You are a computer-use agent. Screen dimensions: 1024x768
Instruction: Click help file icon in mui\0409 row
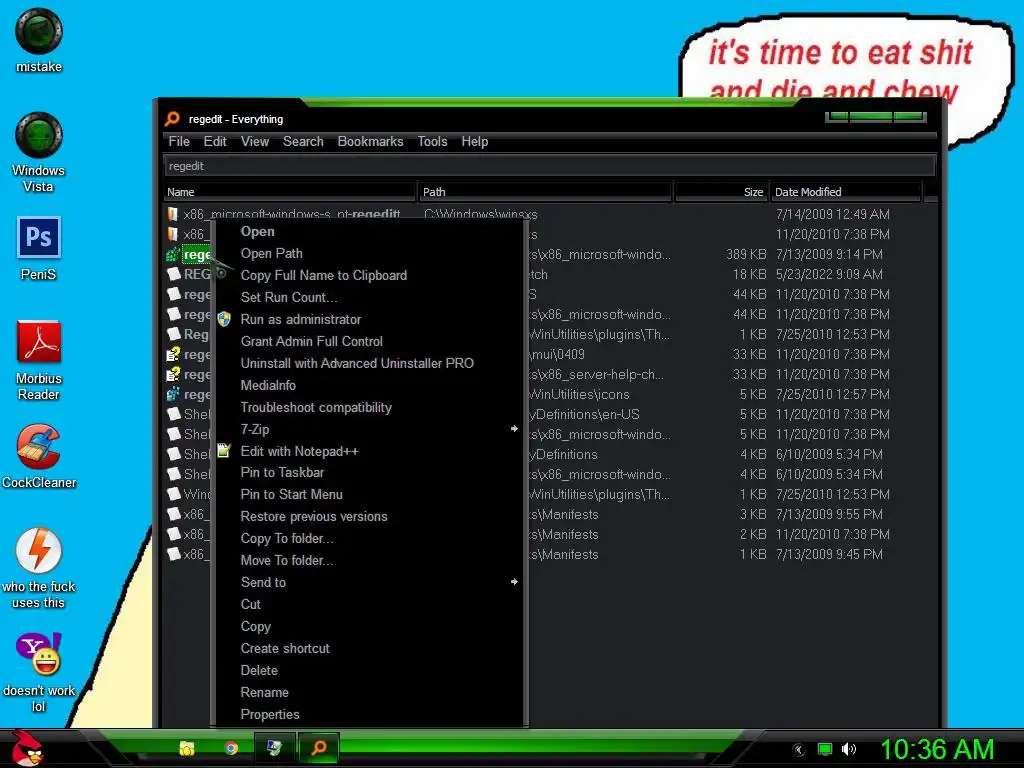coord(173,355)
